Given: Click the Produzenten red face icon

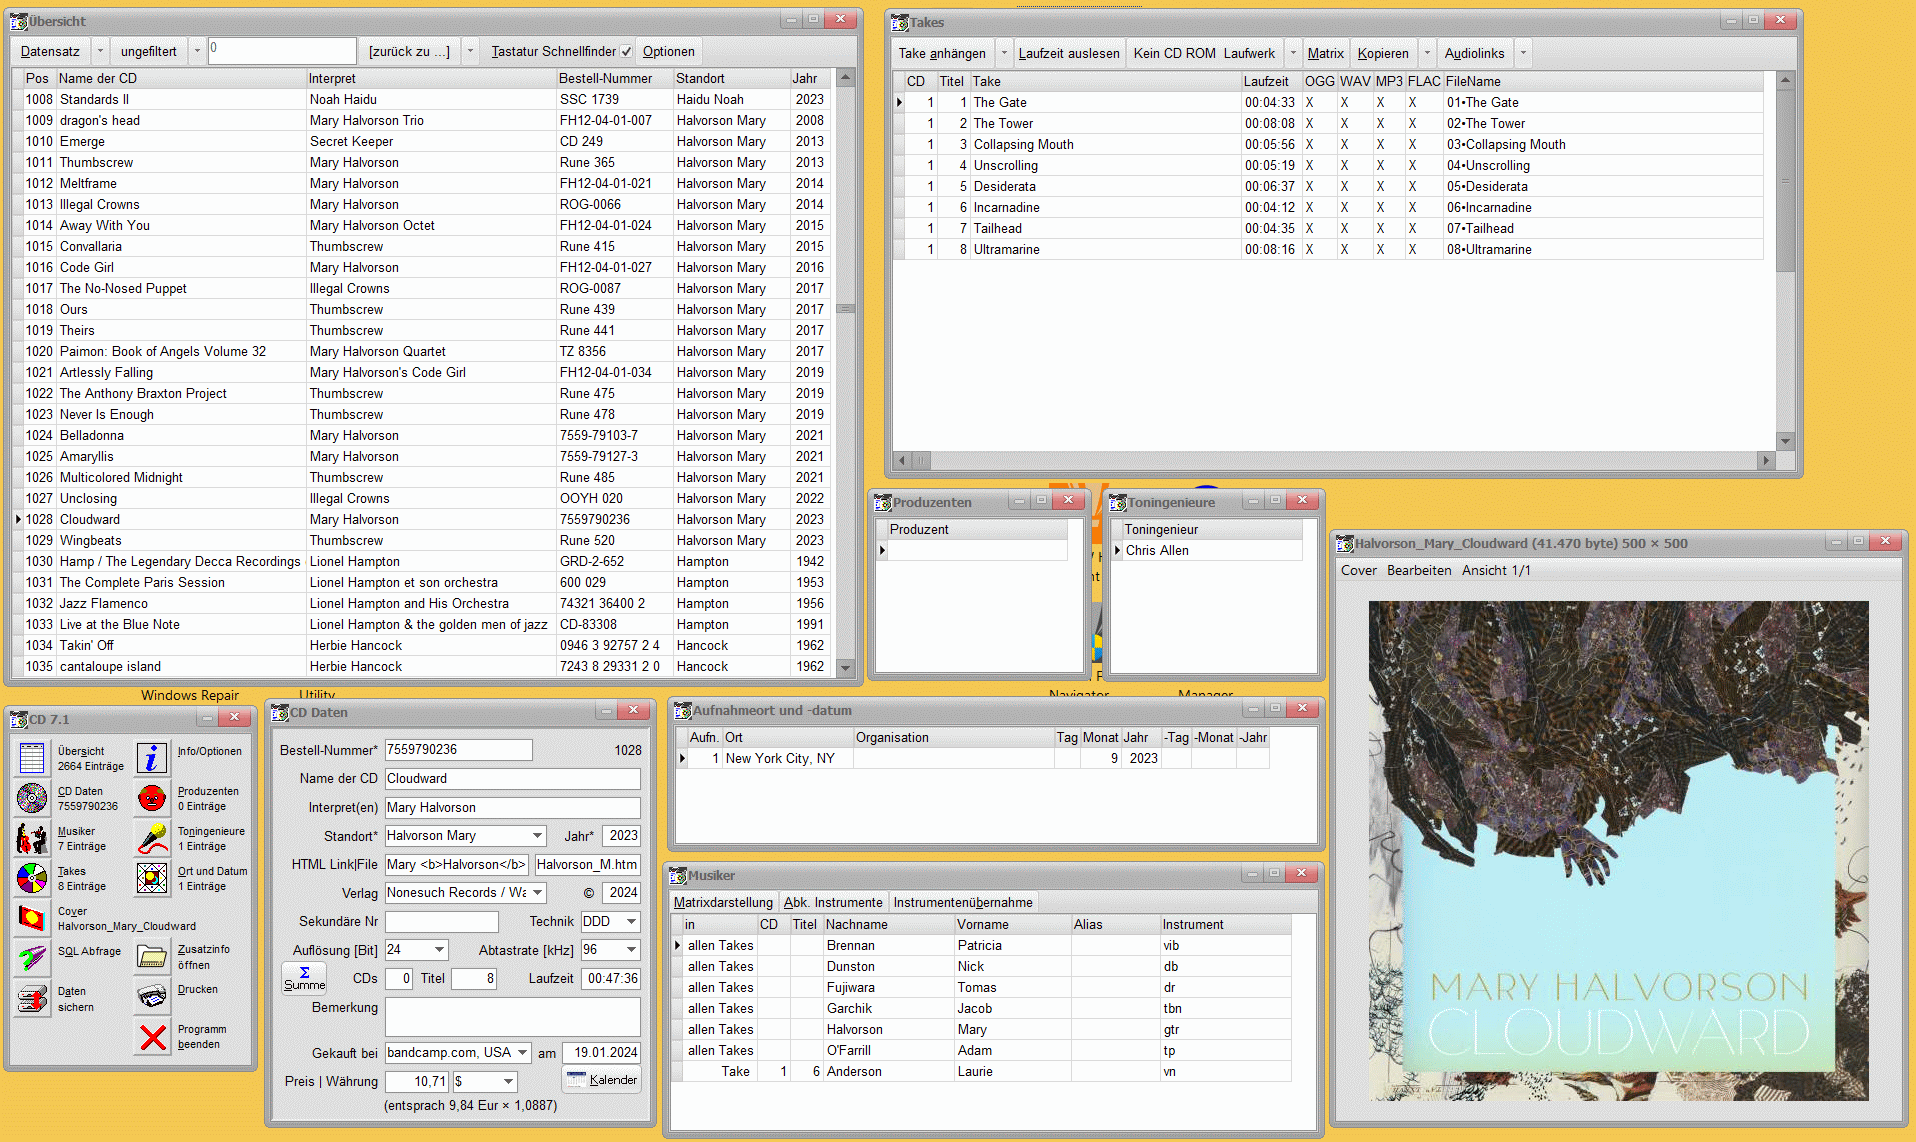Looking at the screenshot, I should [152, 798].
